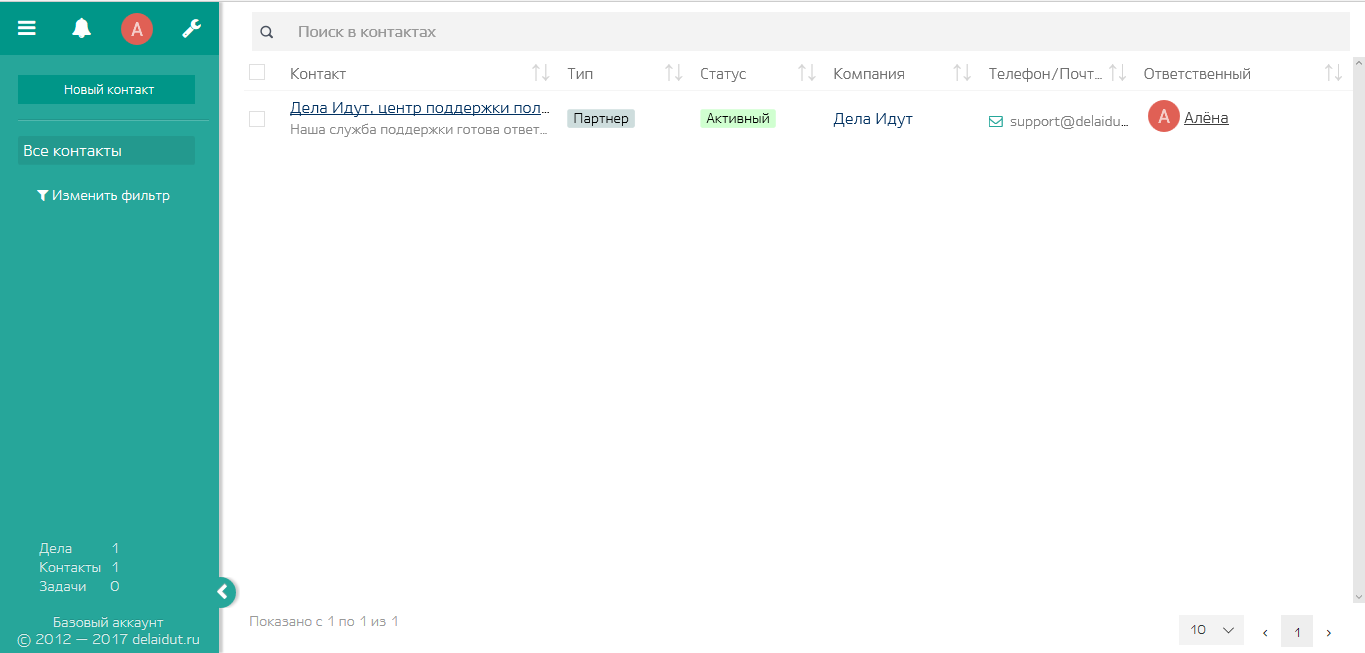1365x653 pixels.
Task: Sort by Телефон/Почта column arrows
Action: pos(1118,73)
